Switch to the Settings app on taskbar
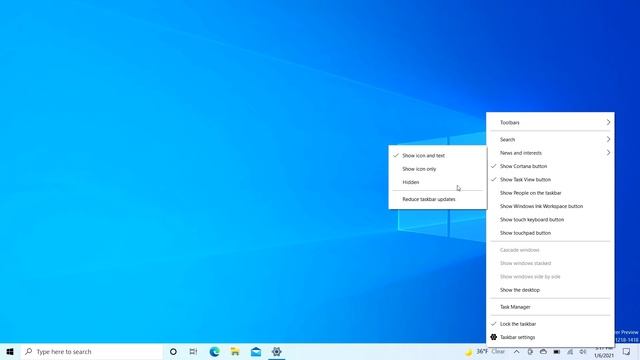Screen dimensions: 640x360 pyautogui.click(x=277, y=351)
